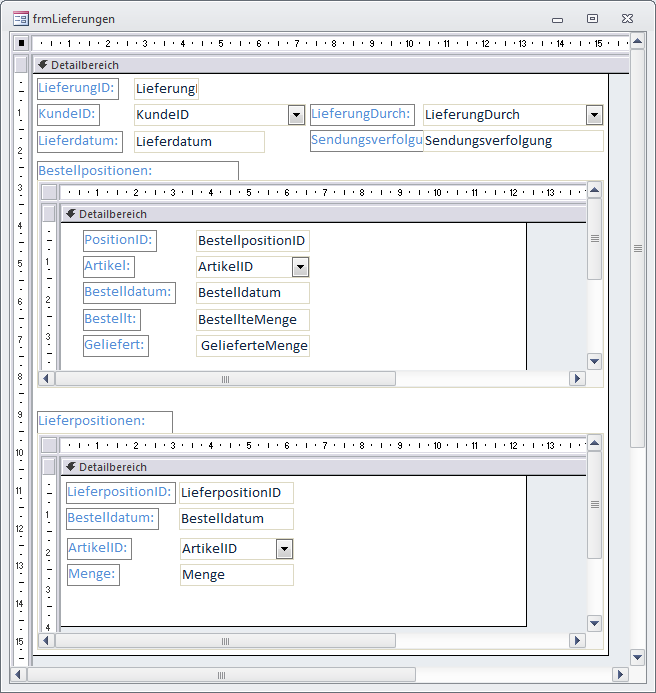Select the Lieferdatum text field
This screenshot has width=656, height=693.
[198, 142]
